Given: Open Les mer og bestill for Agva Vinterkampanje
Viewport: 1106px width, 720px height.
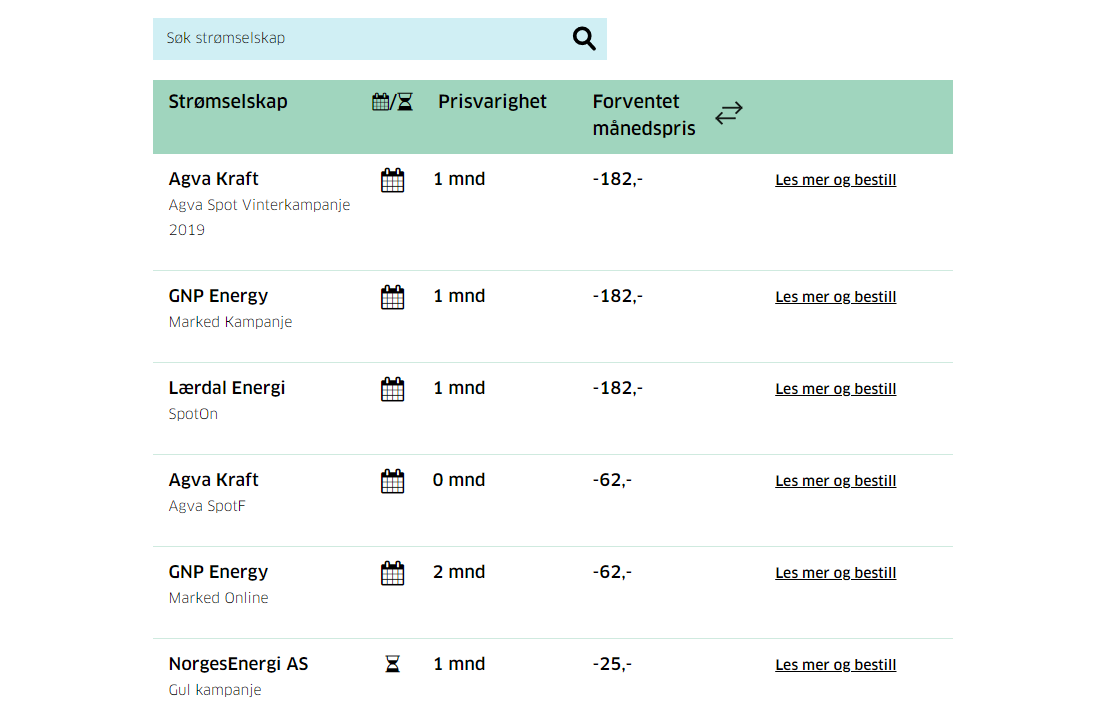Looking at the screenshot, I should pyautogui.click(x=835, y=181).
